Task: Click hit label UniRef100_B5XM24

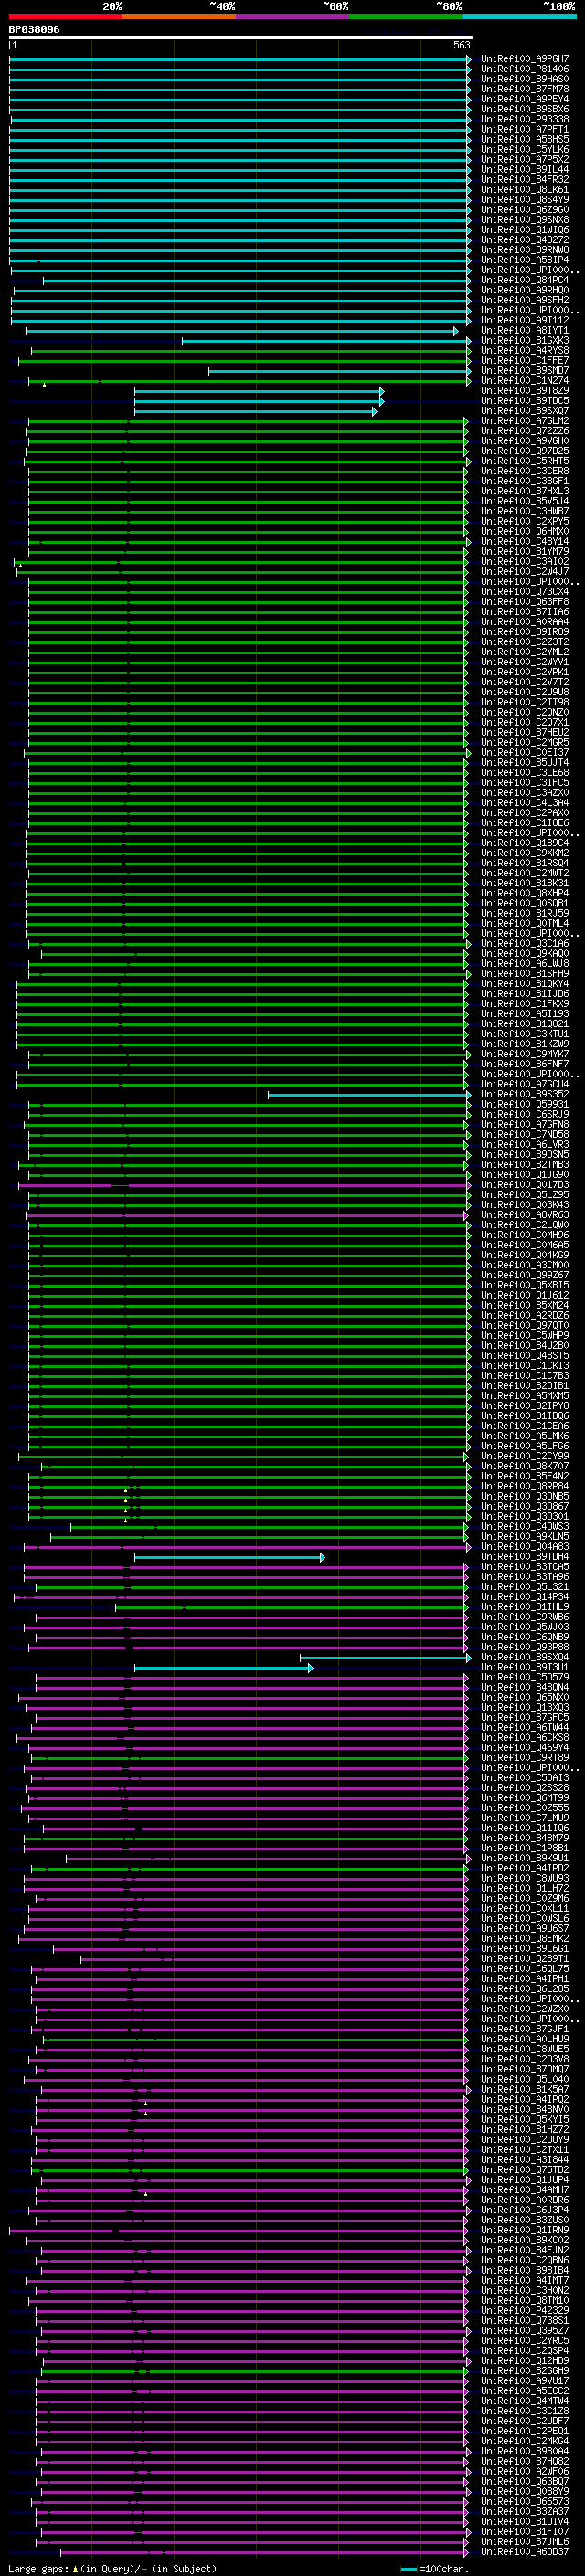Action: (525, 1305)
